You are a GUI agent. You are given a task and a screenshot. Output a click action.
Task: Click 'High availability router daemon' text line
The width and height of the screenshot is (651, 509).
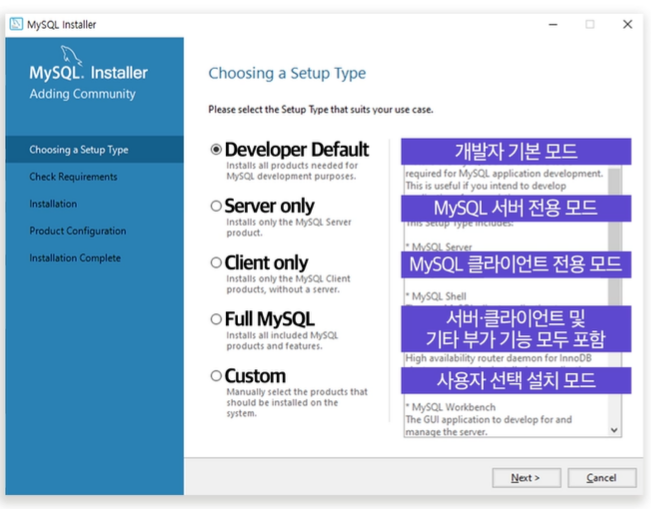[498, 358]
